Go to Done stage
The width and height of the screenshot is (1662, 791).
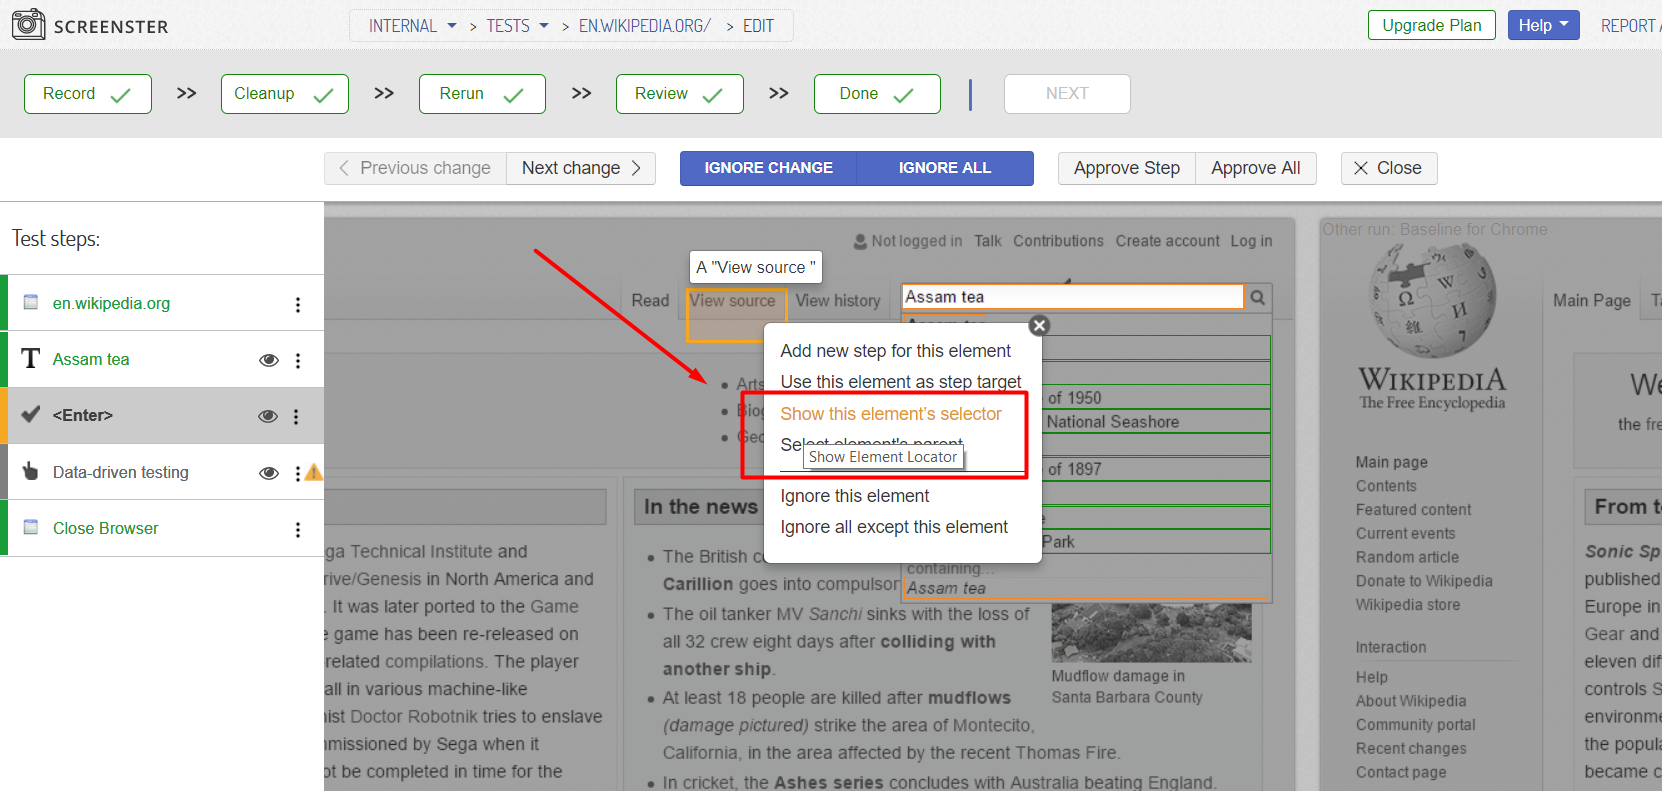point(877,94)
